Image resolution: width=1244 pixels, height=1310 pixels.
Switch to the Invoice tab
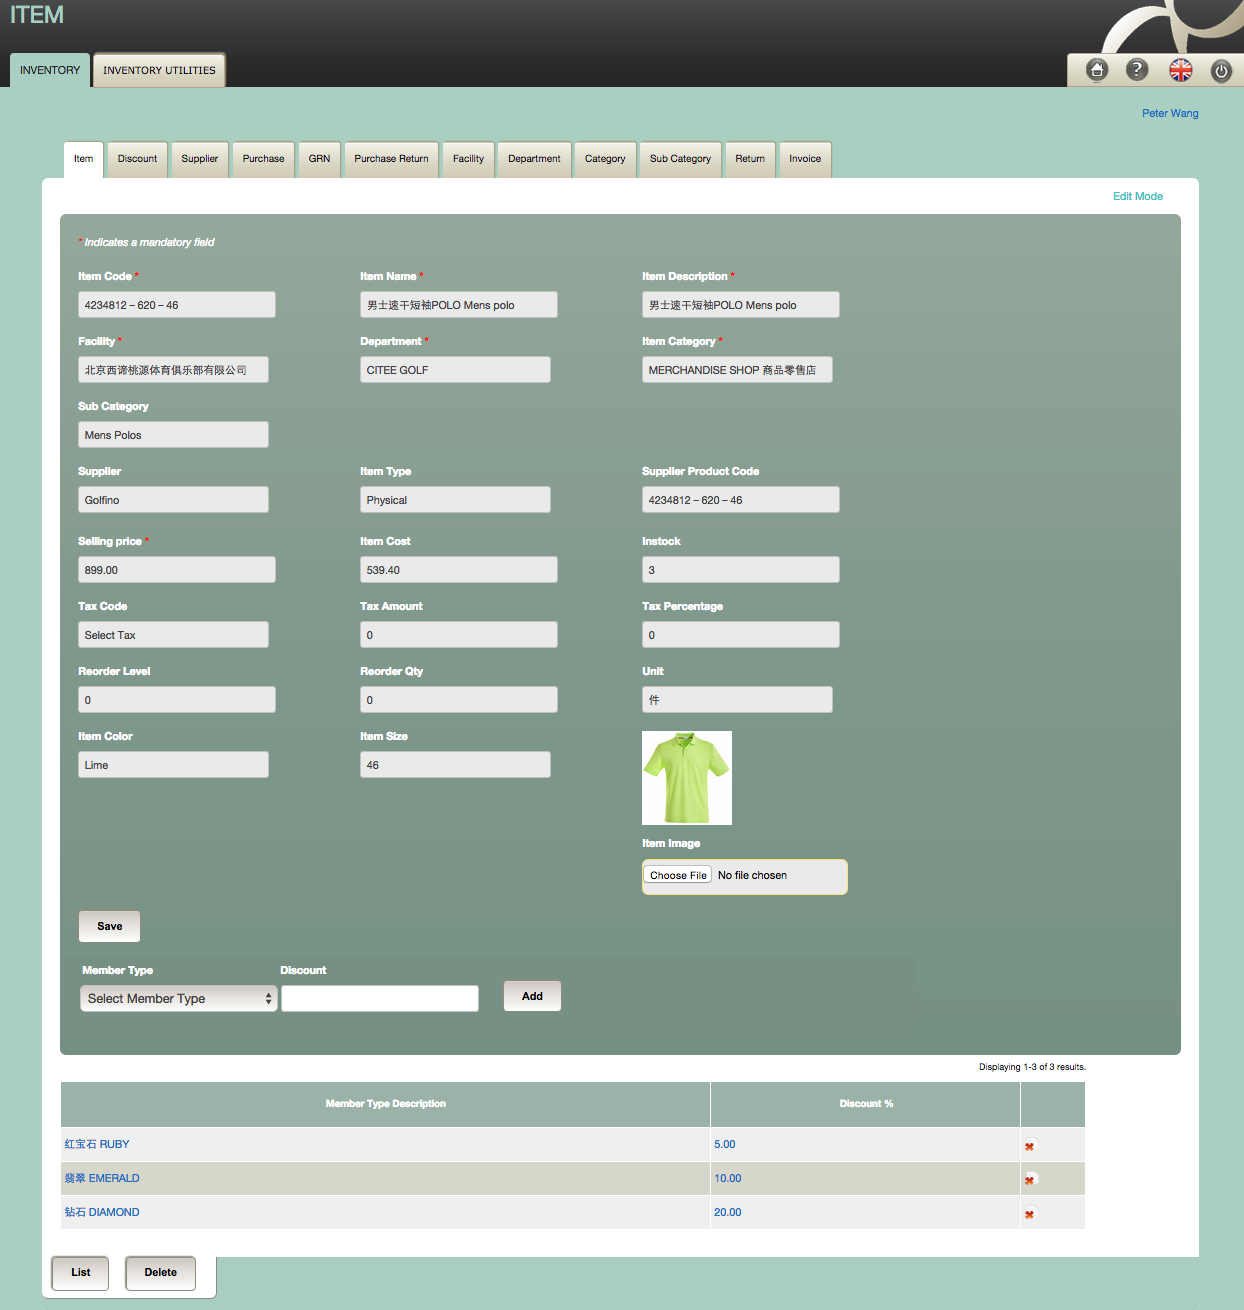804,159
